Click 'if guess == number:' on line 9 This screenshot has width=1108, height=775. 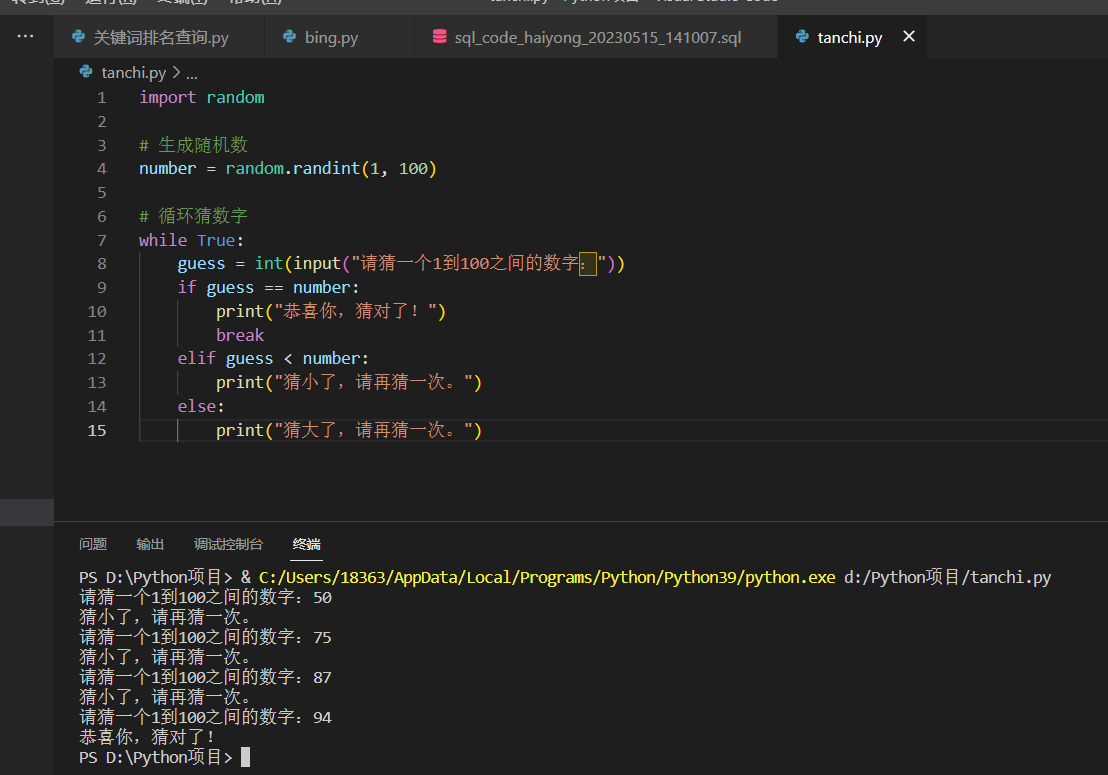pos(268,288)
